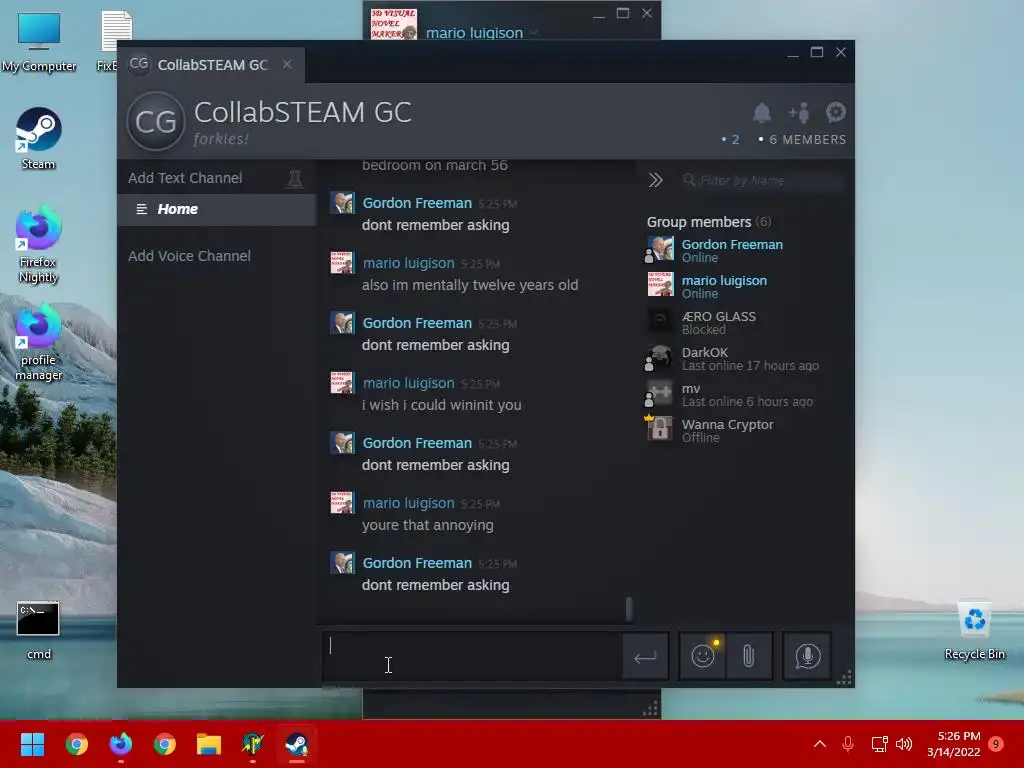Click the attach file paperclip icon
The height and width of the screenshot is (768, 1024).
[748, 656]
